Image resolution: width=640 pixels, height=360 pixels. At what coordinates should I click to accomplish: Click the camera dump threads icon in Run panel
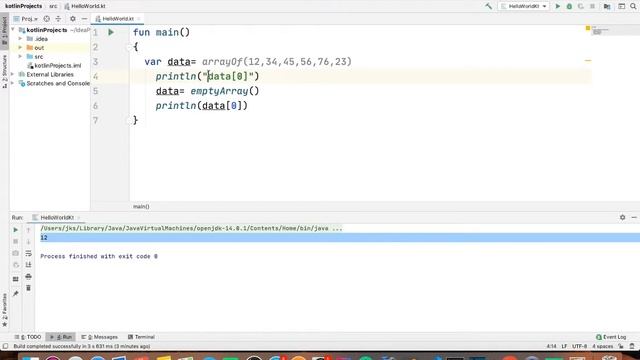[x=16, y=253]
